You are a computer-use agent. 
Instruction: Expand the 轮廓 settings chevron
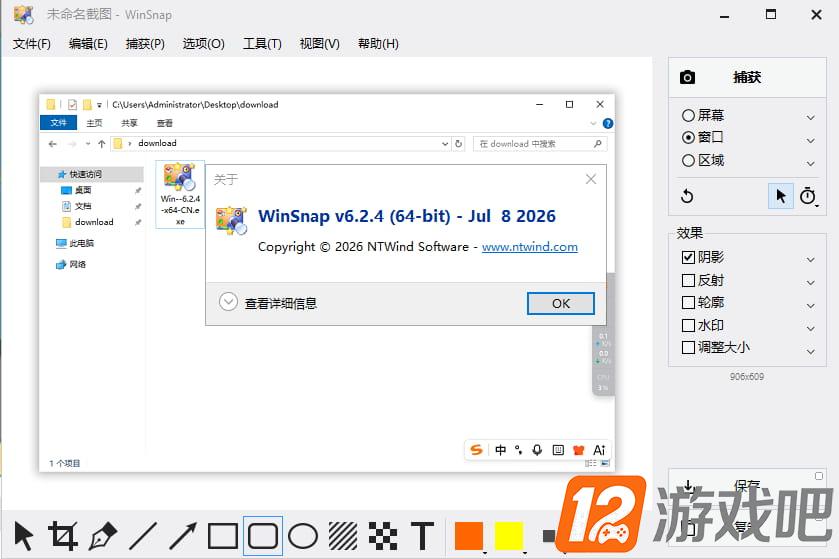[x=811, y=305]
